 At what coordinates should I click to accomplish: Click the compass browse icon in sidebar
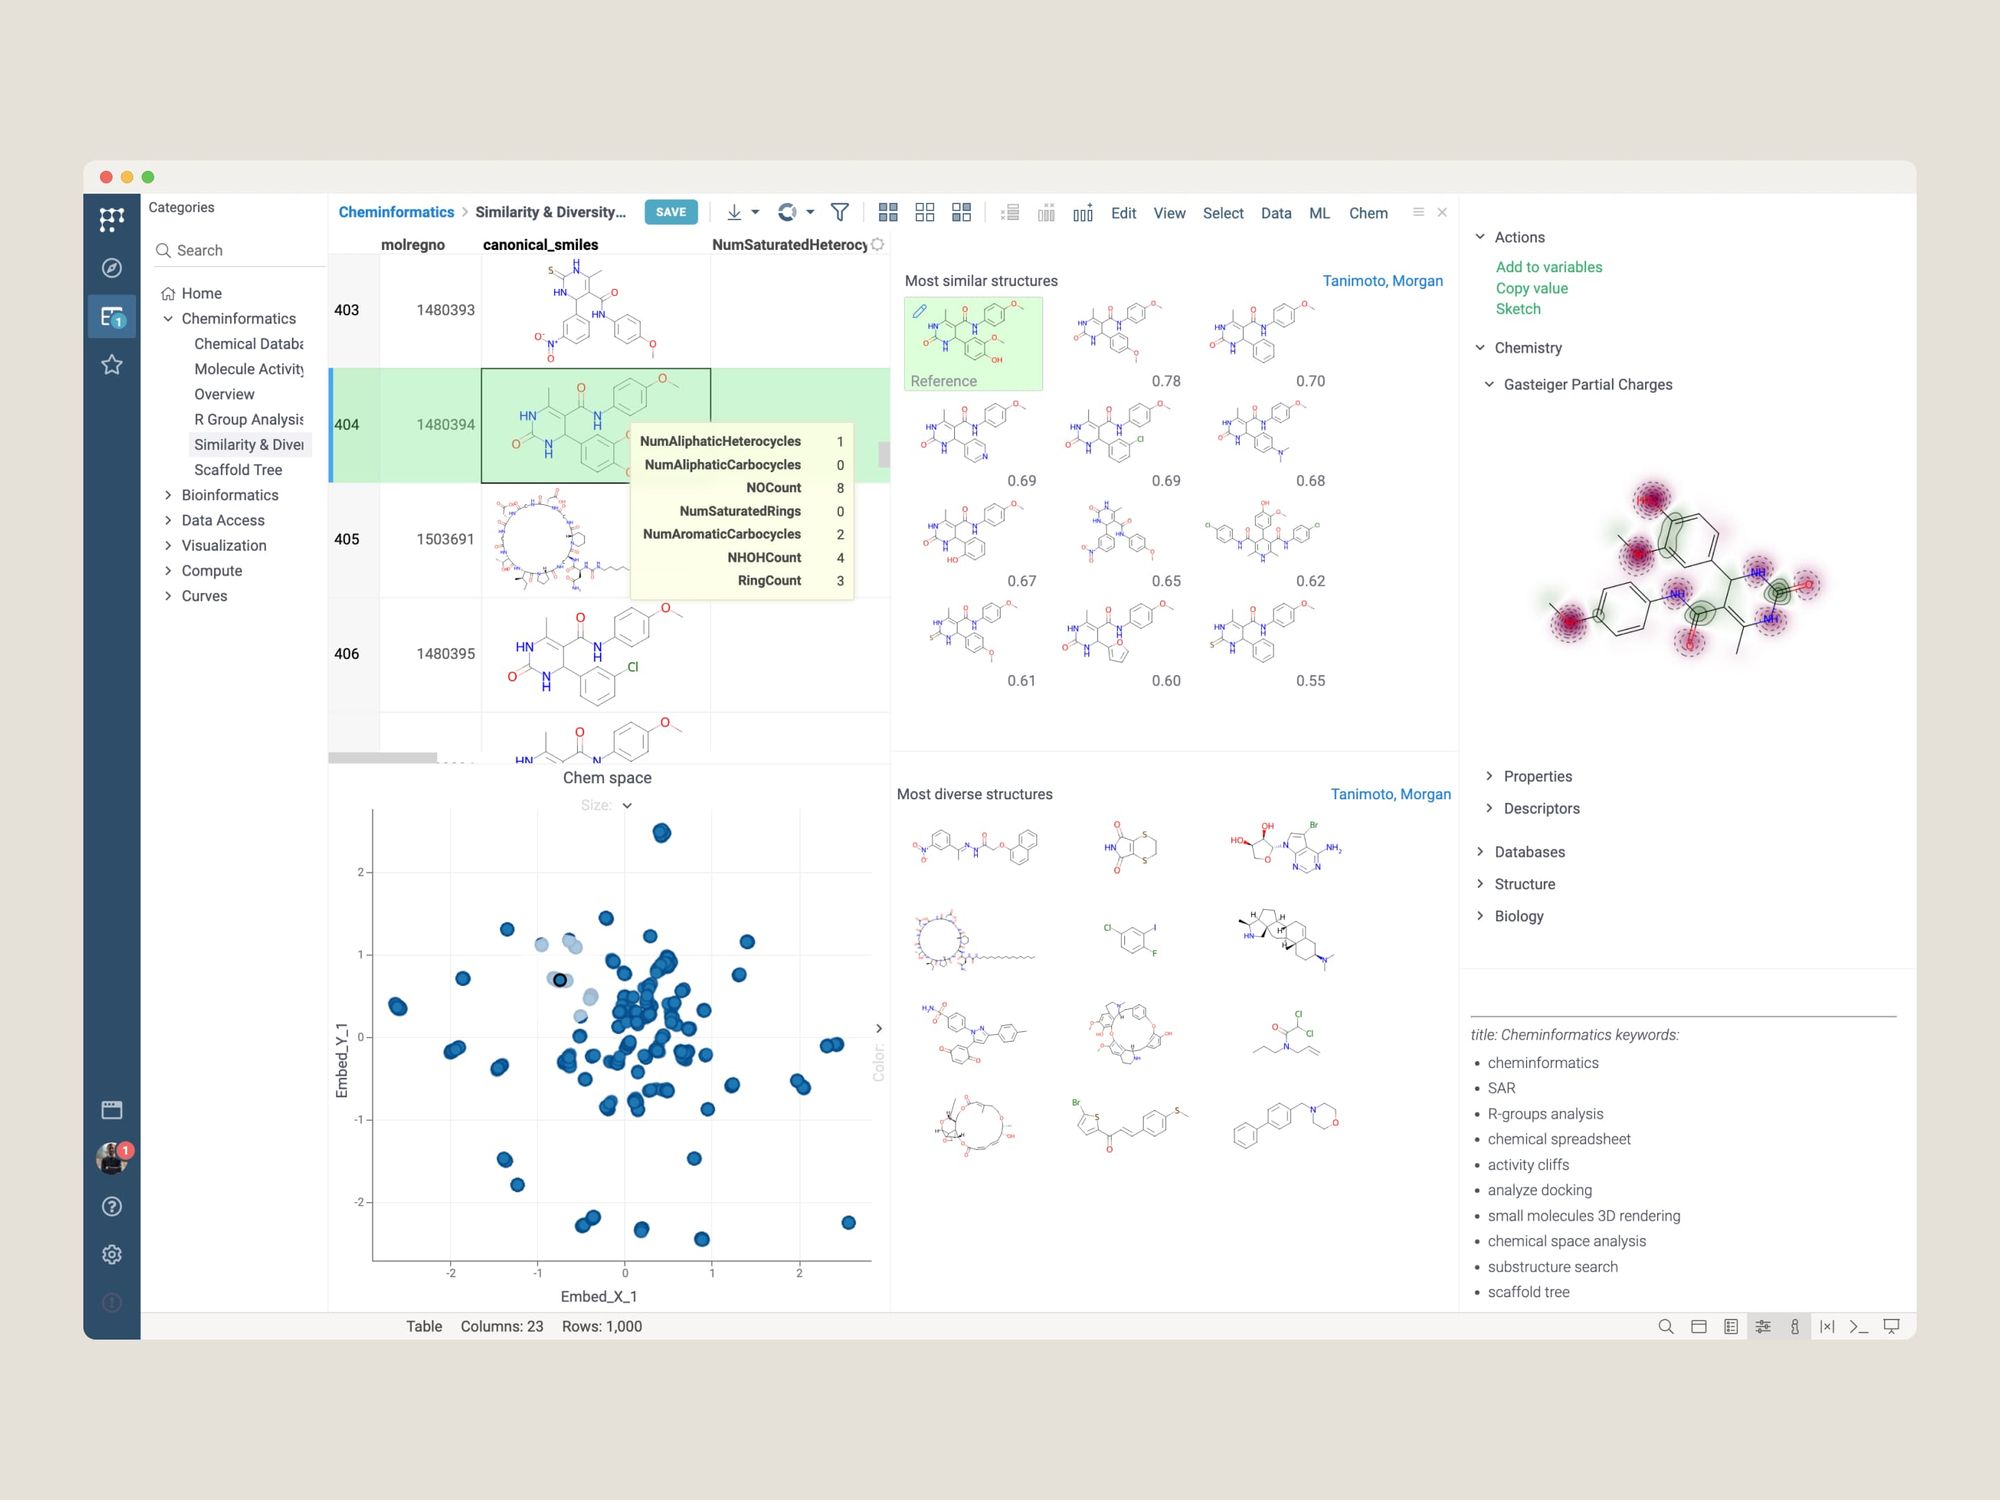pyautogui.click(x=112, y=268)
